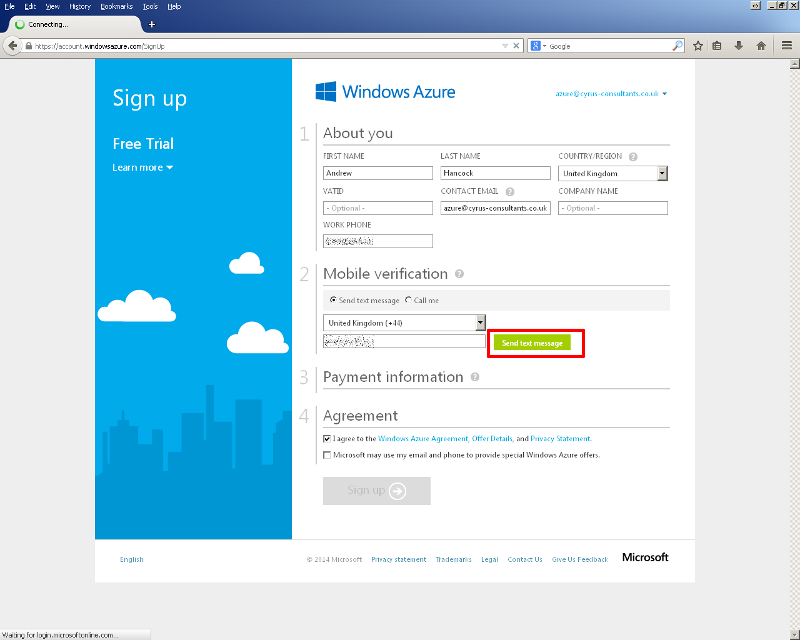Click the mobile number field
The width and height of the screenshot is (800, 640).
click(404, 341)
